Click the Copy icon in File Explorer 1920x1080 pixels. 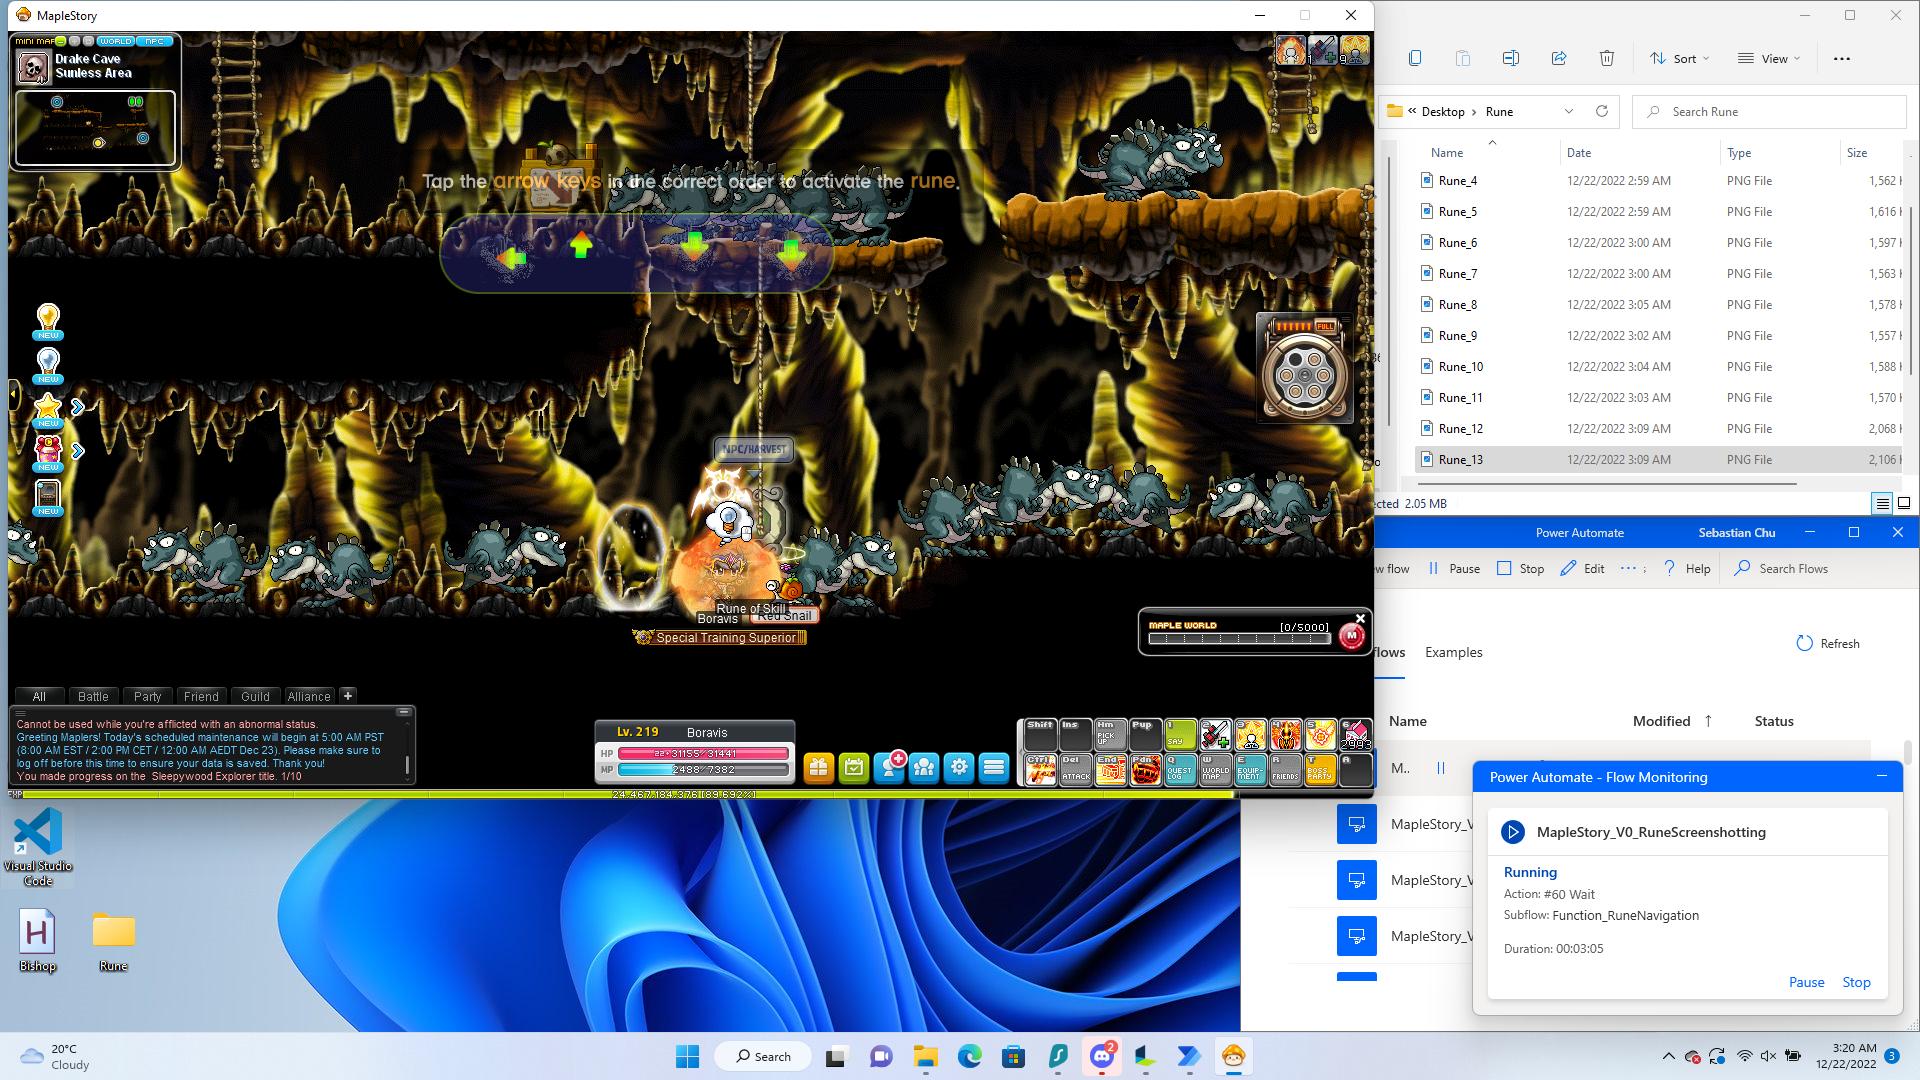1414,58
